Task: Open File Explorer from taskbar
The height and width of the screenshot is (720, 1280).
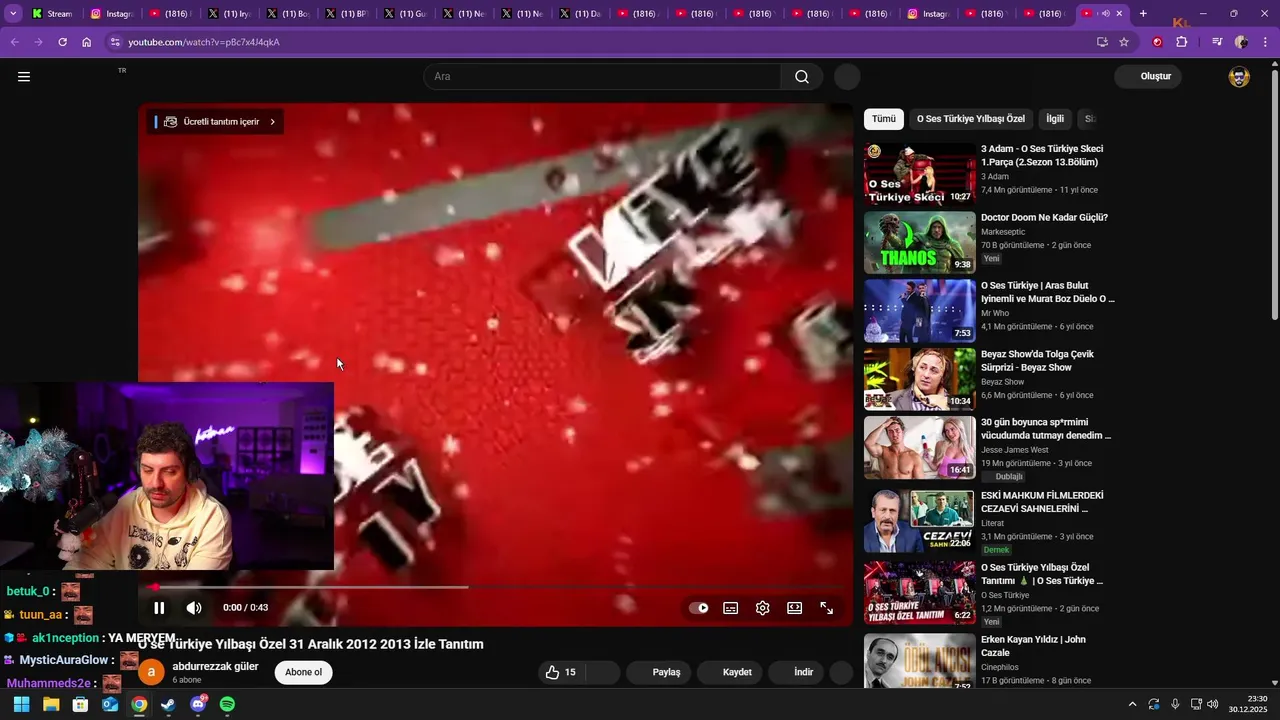Action: tap(51, 704)
